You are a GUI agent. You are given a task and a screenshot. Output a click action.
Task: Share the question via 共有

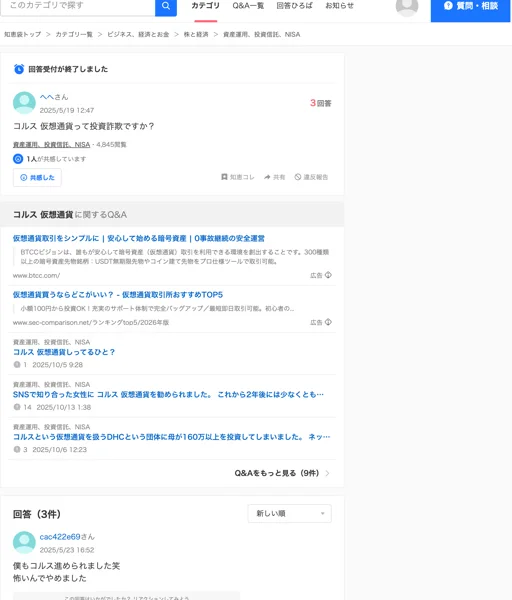point(274,177)
